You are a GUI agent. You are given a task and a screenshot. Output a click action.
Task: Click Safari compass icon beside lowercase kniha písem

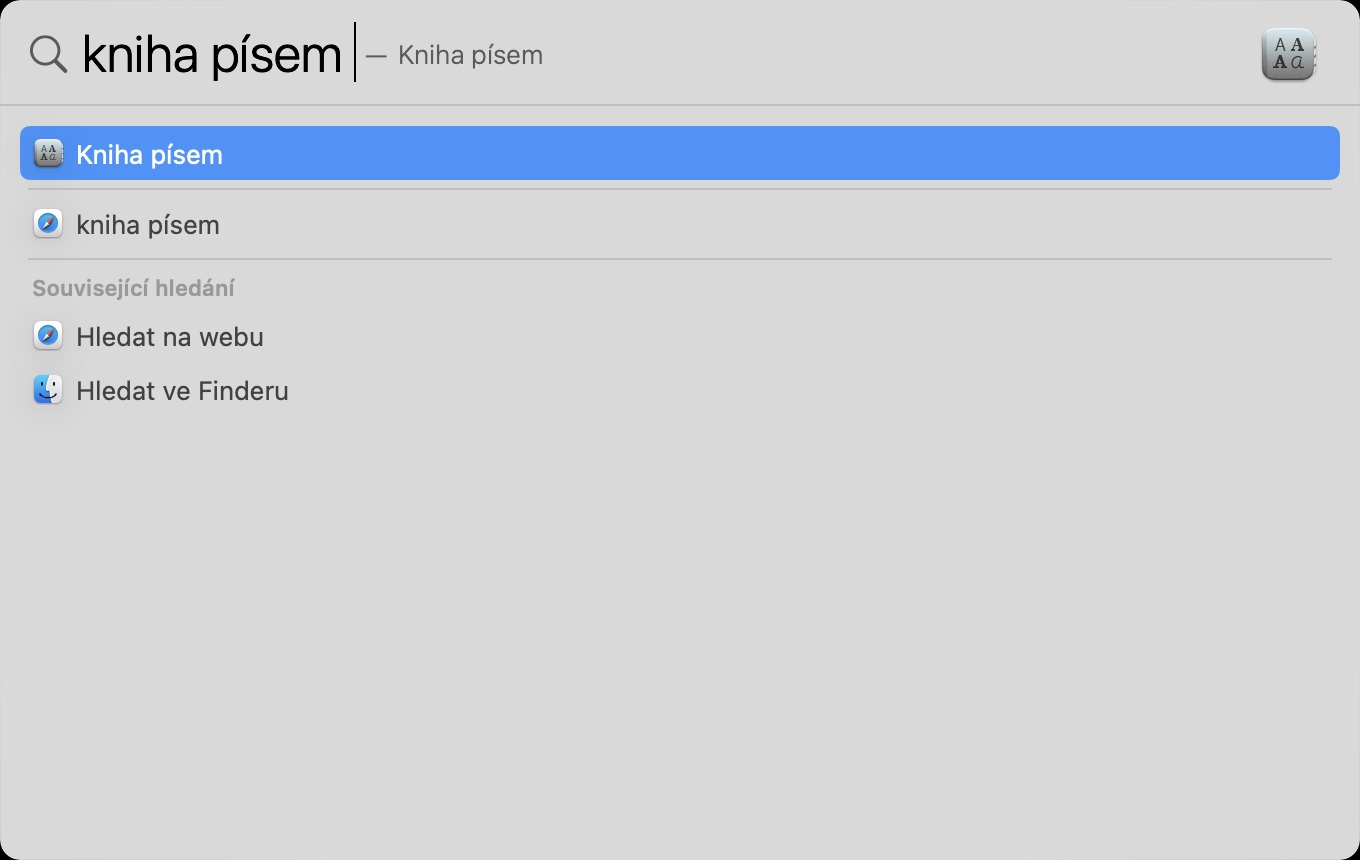(48, 224)
